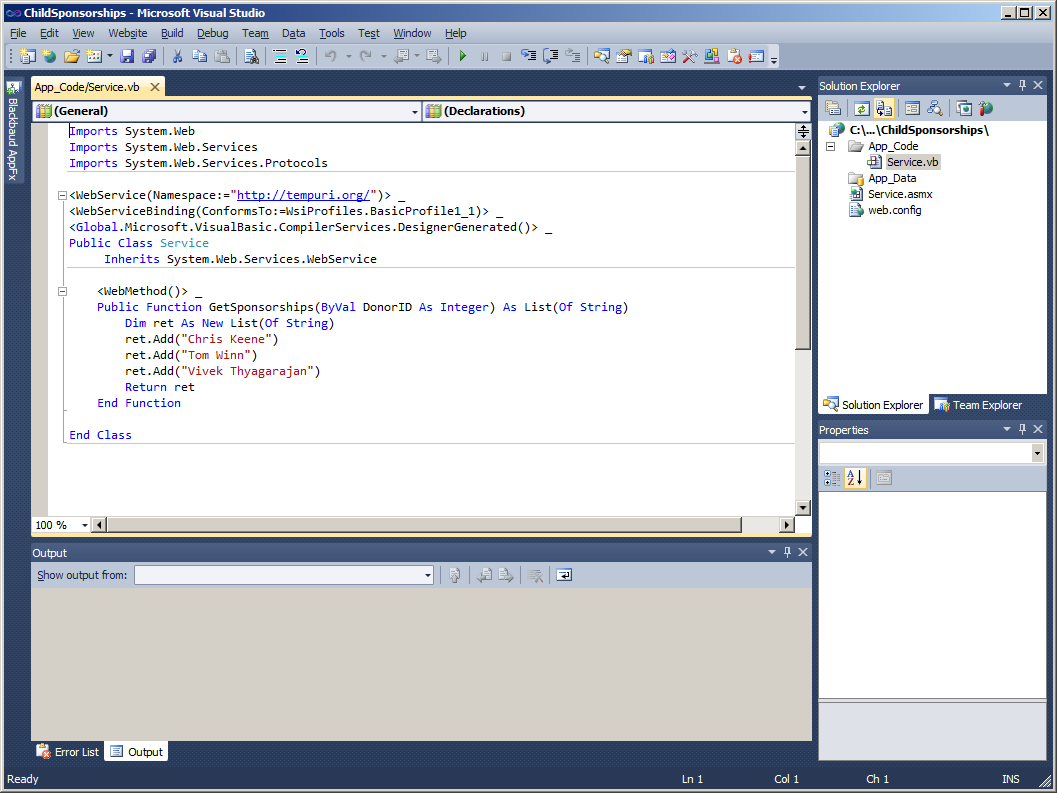Collapse the App_Code folder node
This screenshot has width=1057, height=793.
[x=831, y=146]
